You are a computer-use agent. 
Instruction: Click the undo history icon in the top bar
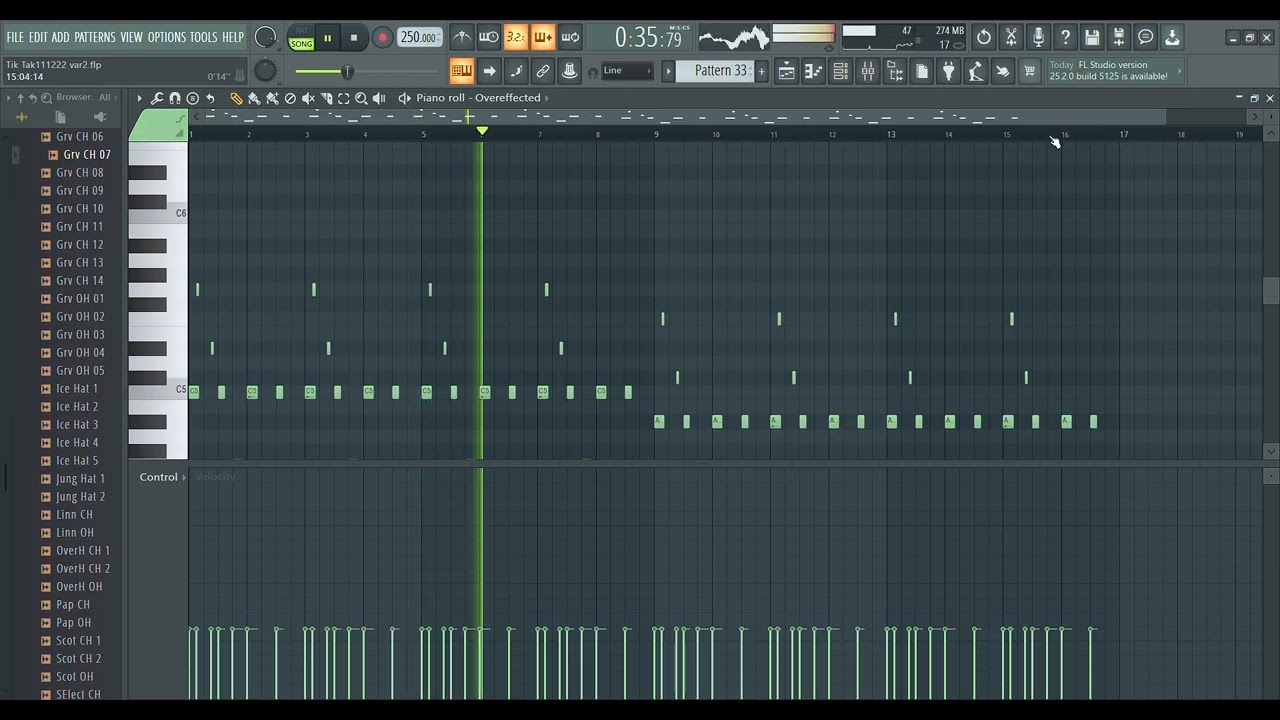pyautogui.click(x=984, y=38)
